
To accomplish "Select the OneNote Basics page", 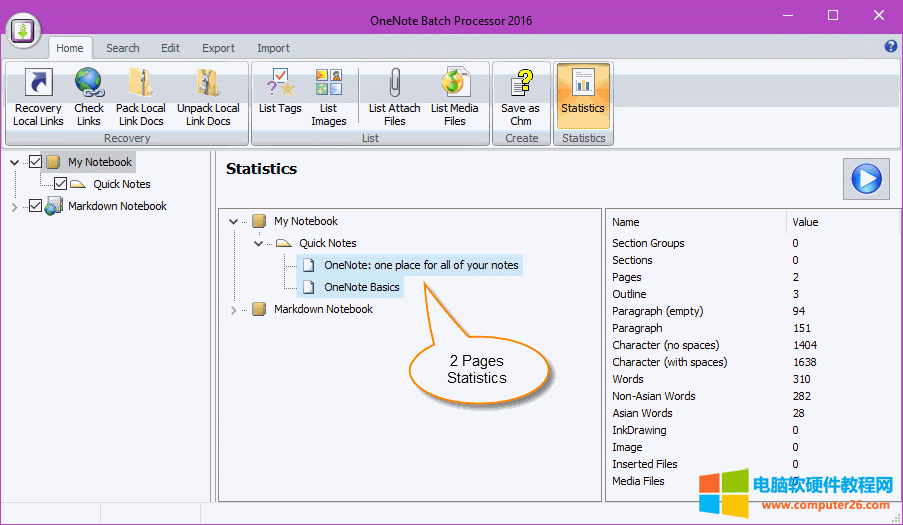I will (361, 288).
